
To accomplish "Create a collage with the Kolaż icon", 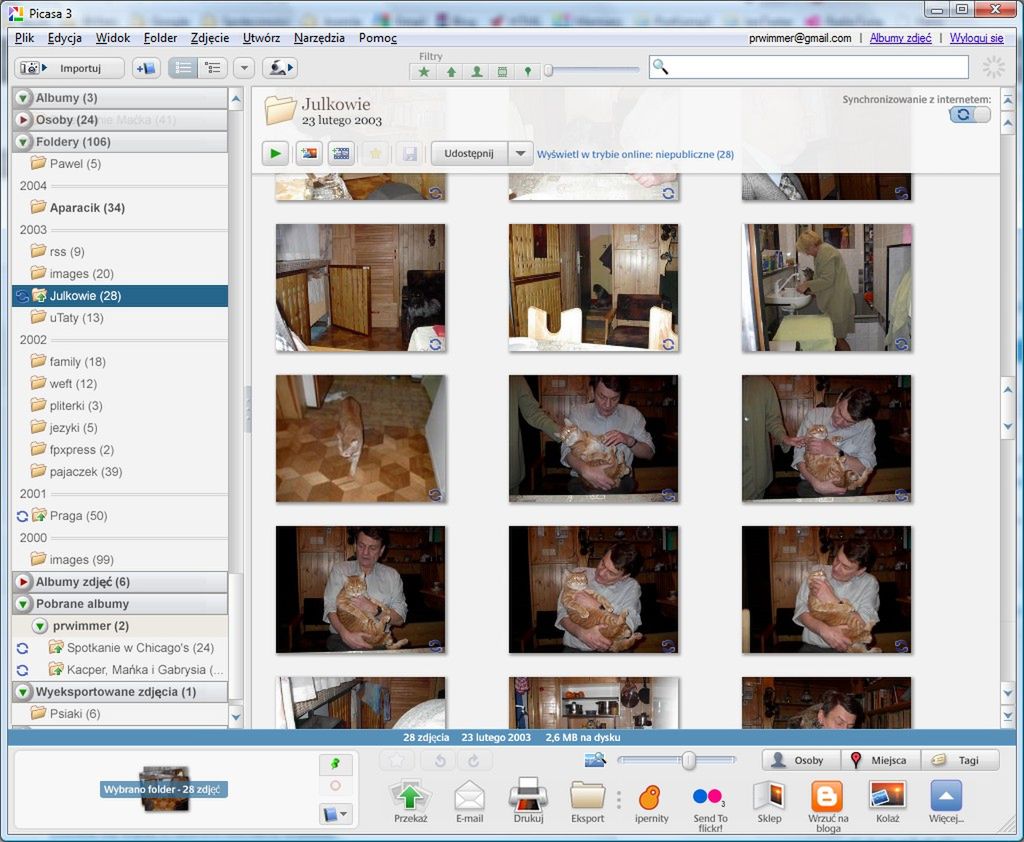I will point(886,795).
